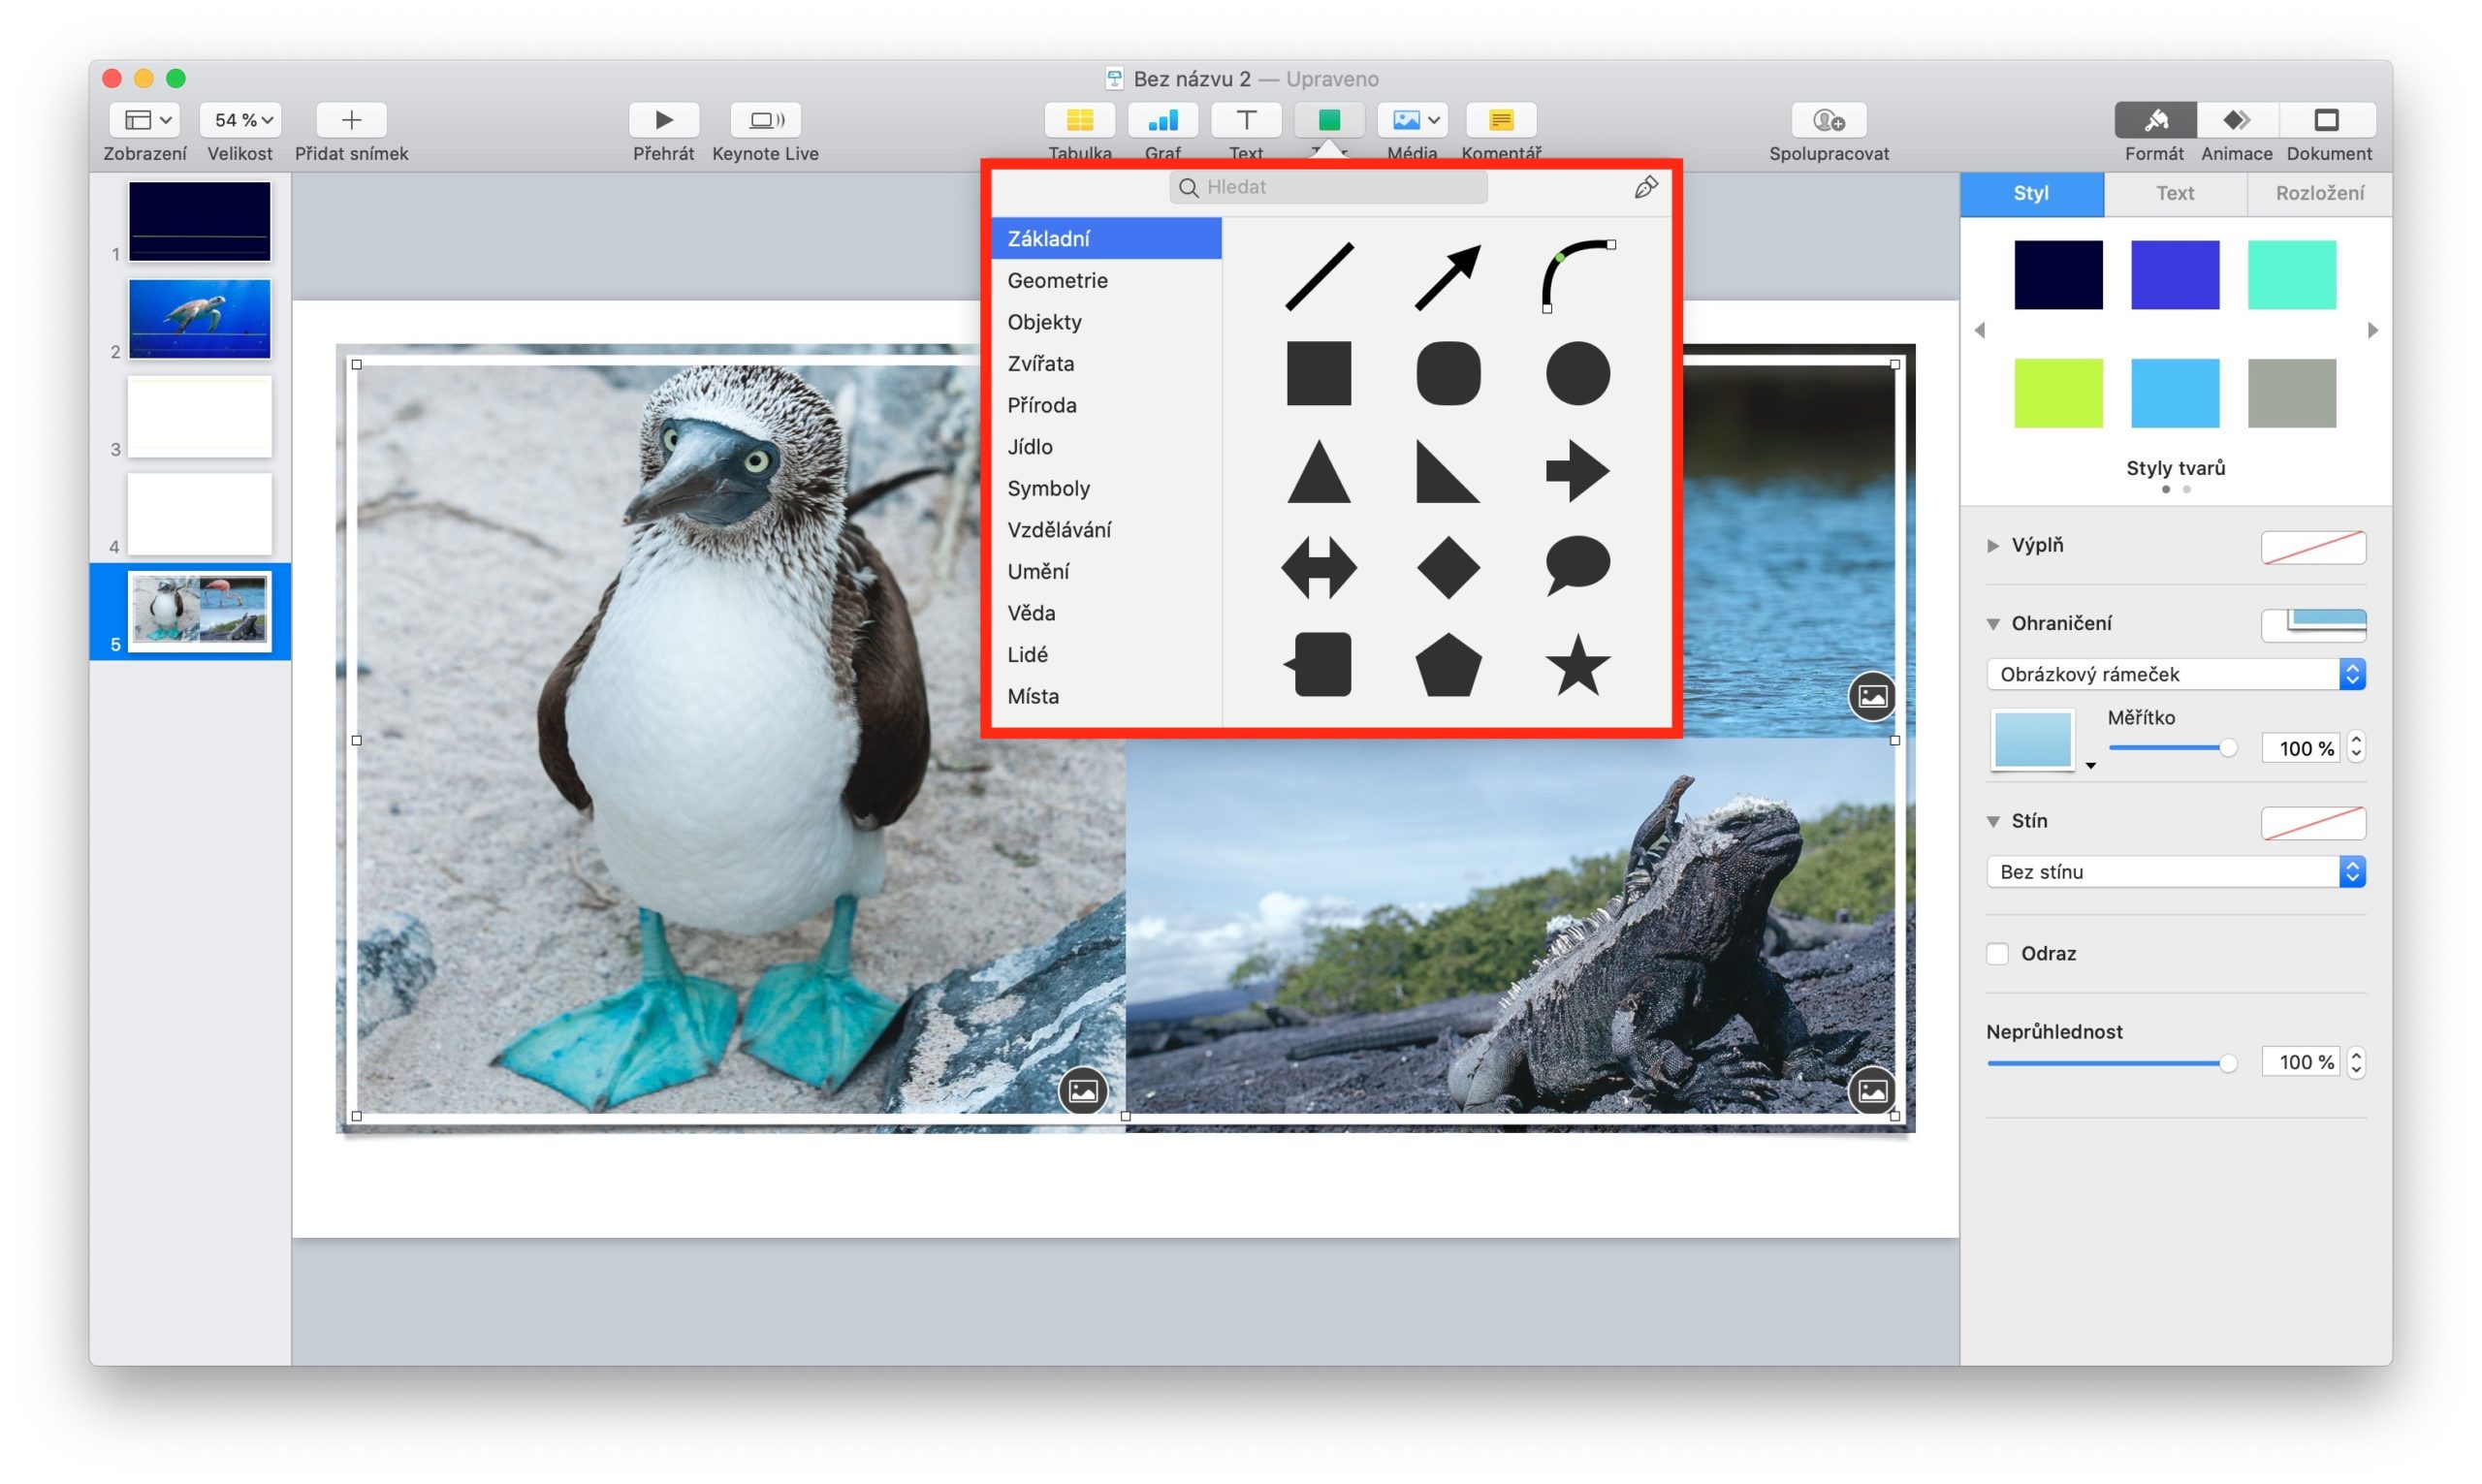Viewport: 2482px width, 1484px height.
Task: Click the Spolupracovat button
Action: point(1828,120)
